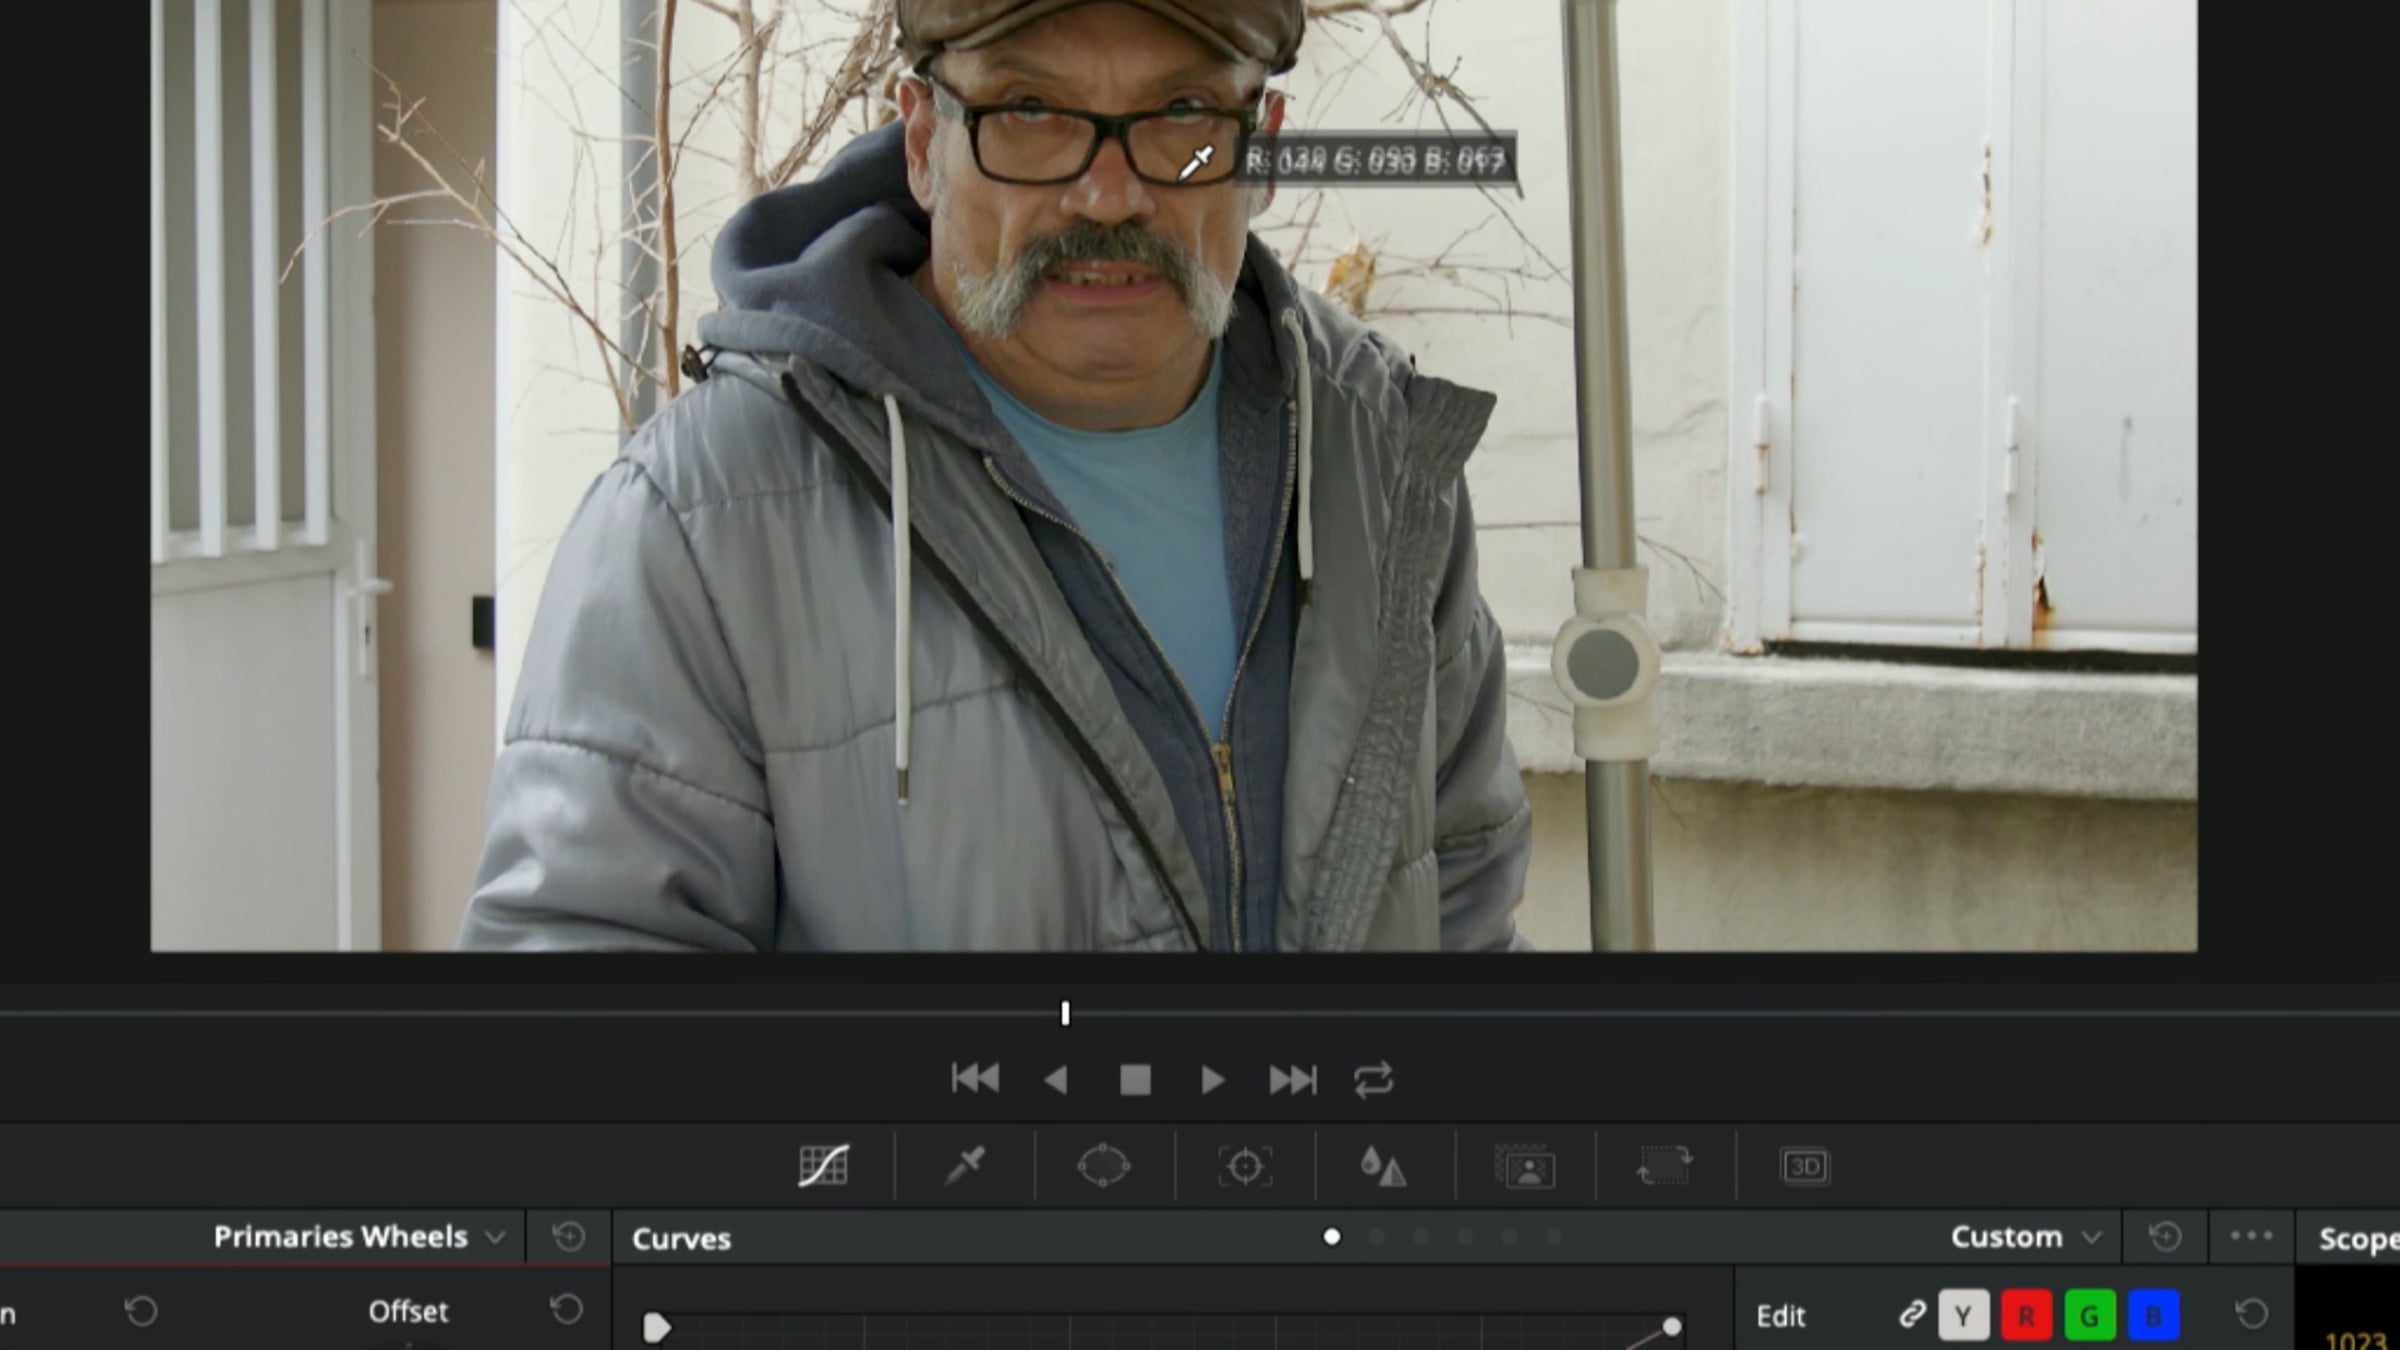Open the Tracker palette icon
Viewport: 2400px width, 1350px height.
click(1245, 1166)
